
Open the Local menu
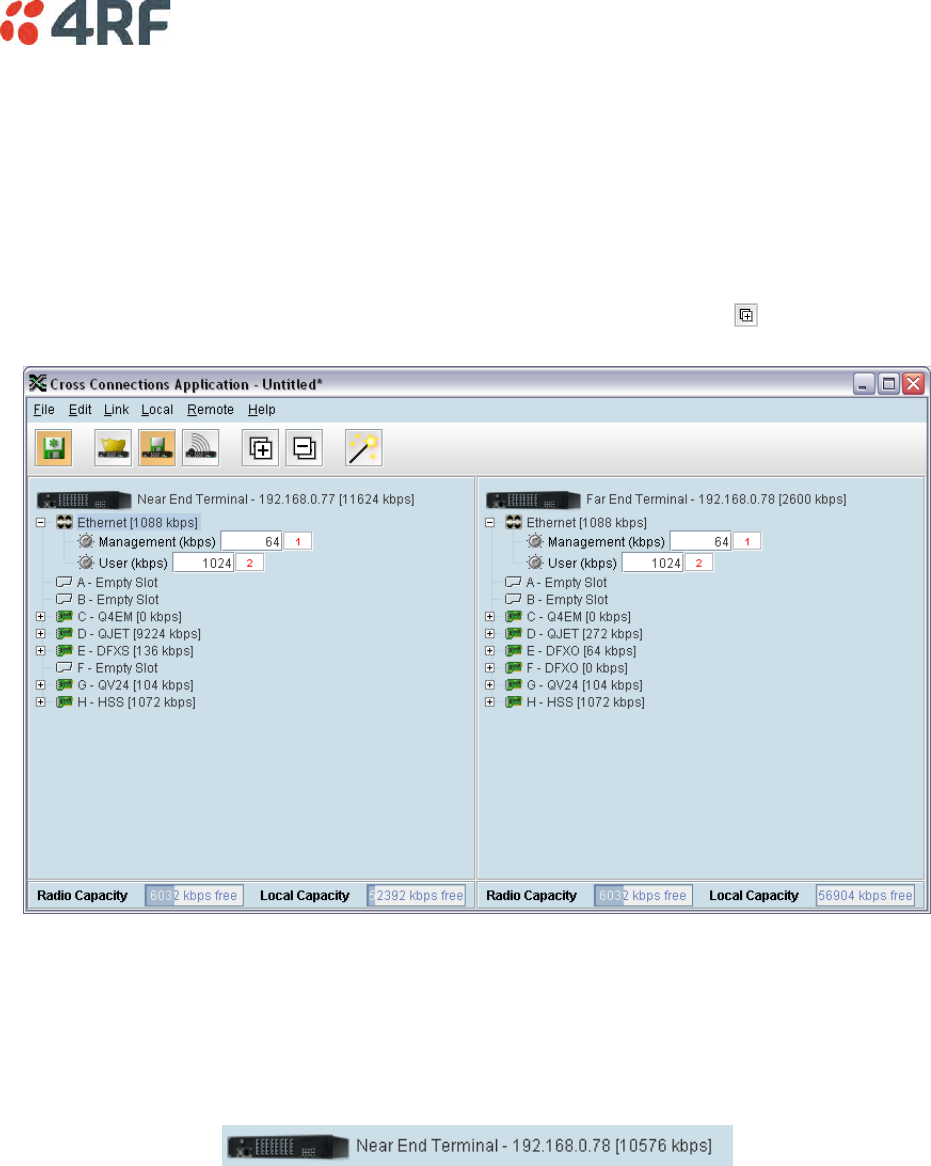[157, 410]
